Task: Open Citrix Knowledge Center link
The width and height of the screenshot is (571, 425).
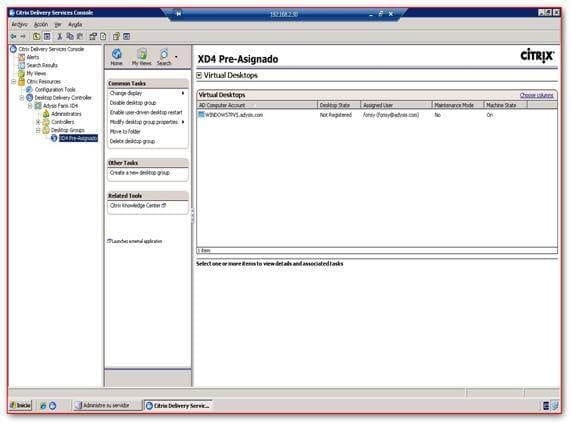Action: [138, 206]
